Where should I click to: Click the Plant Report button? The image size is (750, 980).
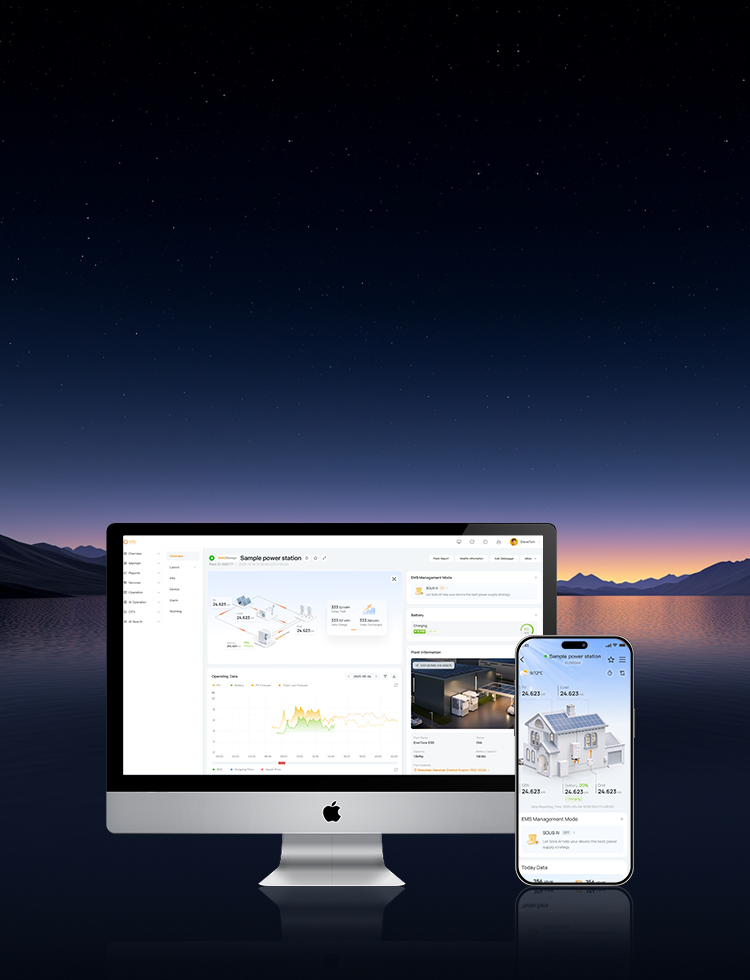click(440, 558)
